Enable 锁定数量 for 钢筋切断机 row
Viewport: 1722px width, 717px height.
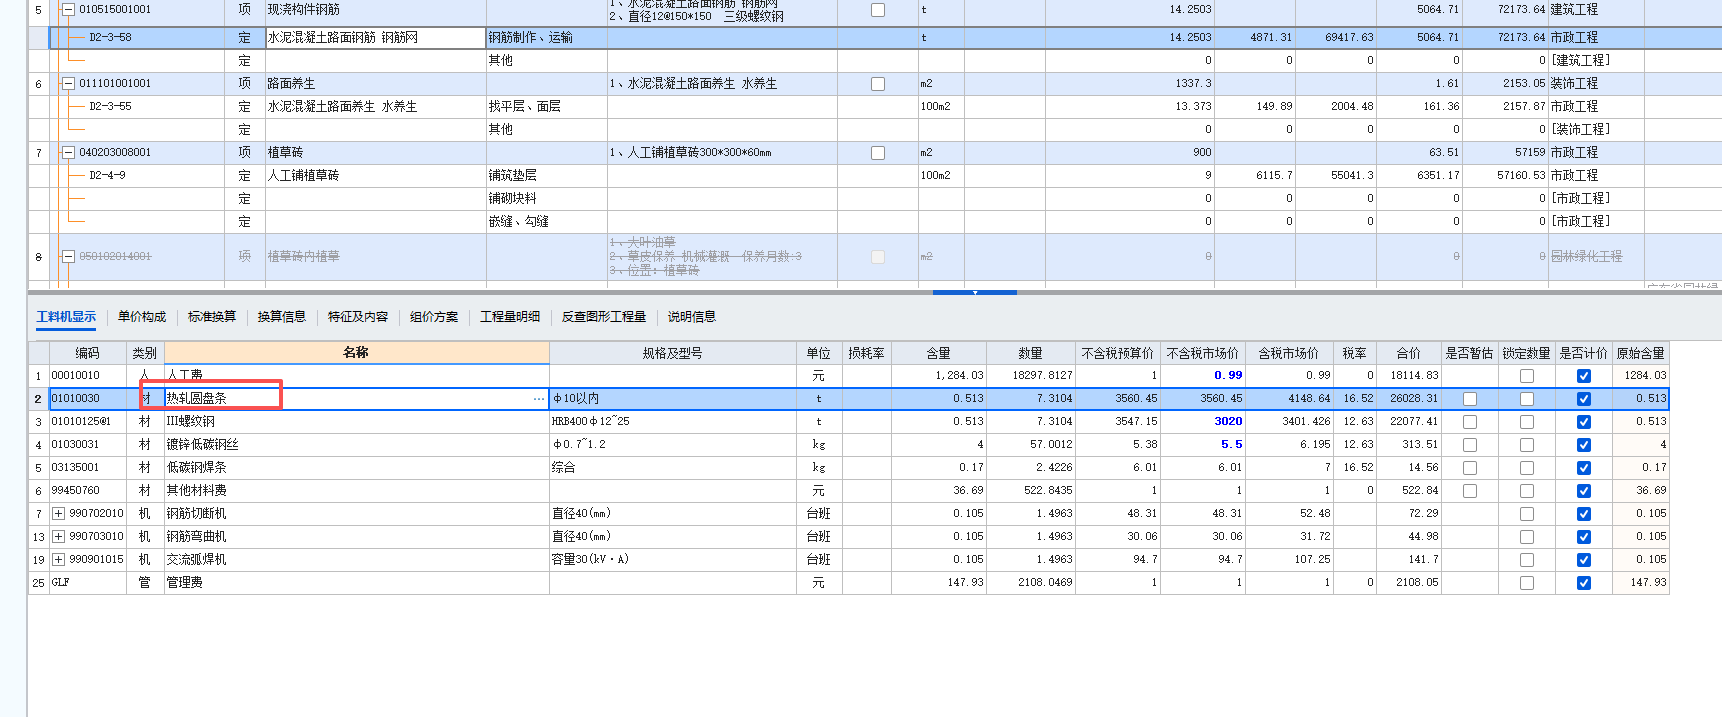point(1527,514)
